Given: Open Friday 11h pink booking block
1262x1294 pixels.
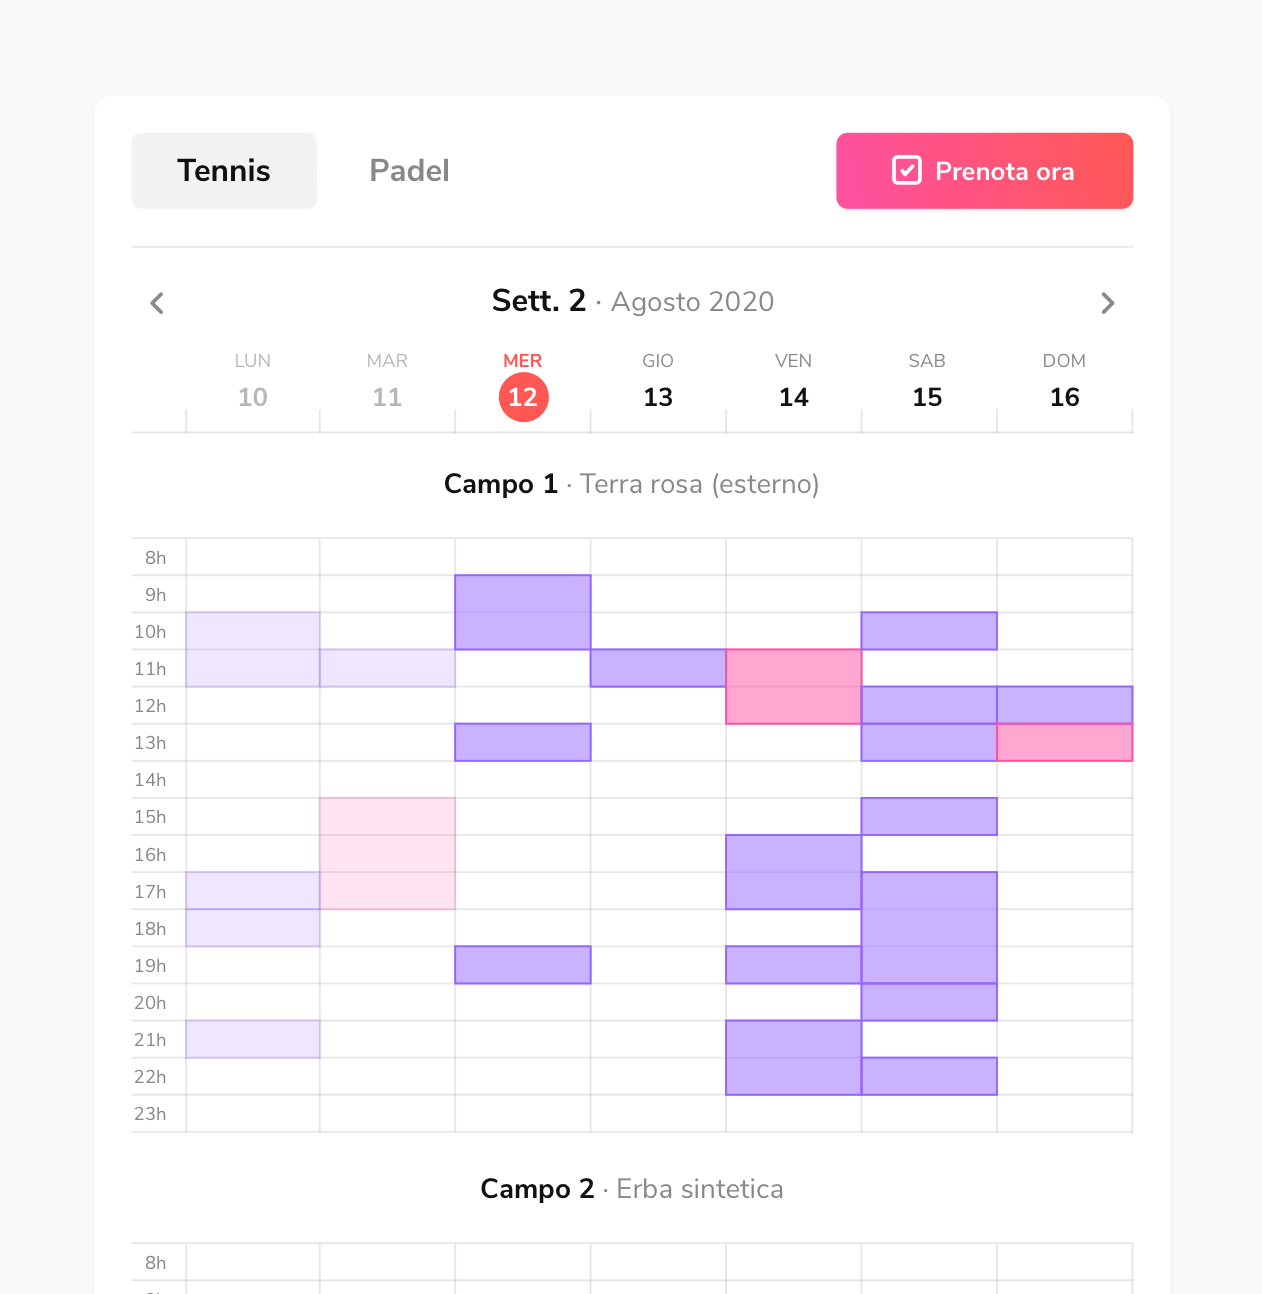Looking at the screenshot, I should point(793,686).
